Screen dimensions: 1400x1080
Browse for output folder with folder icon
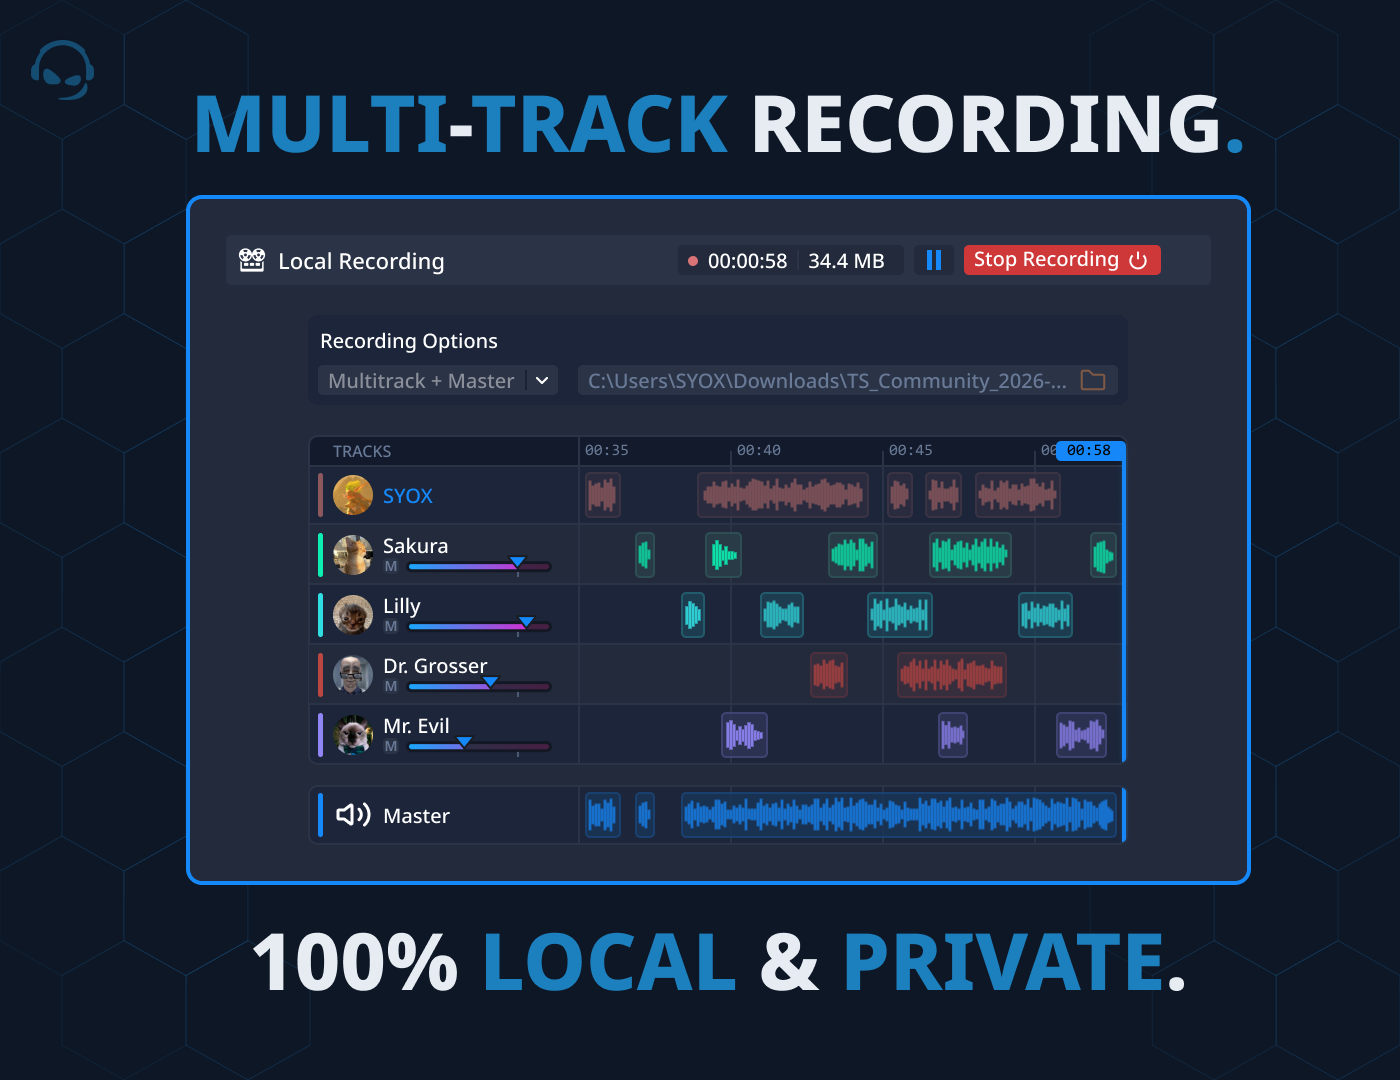pos(1093,381)
